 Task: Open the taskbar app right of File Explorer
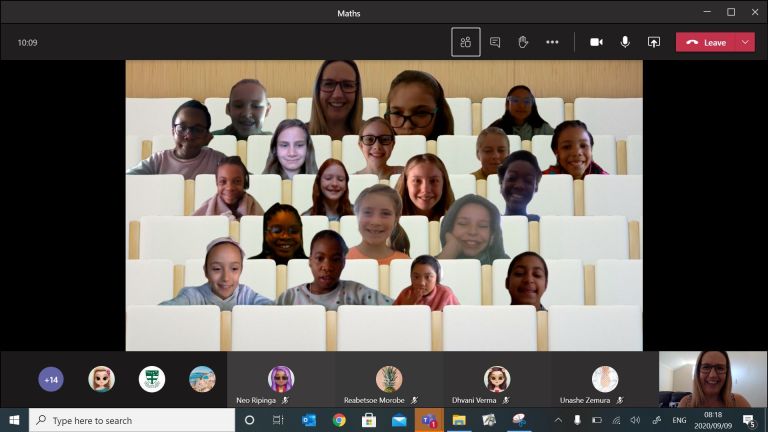[489, 420]
